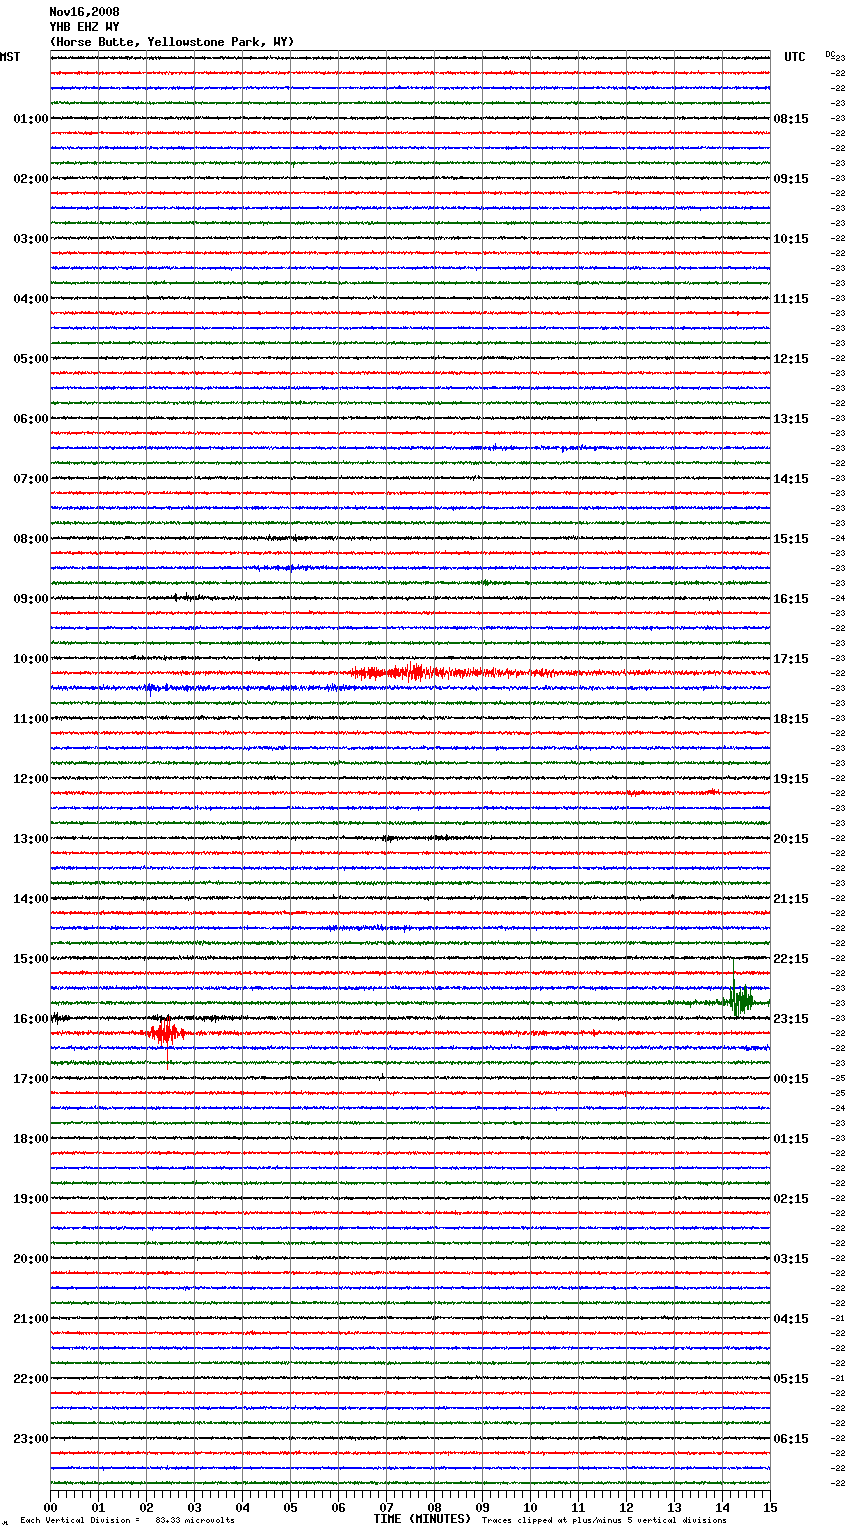Click the '21:15' UTC time label

tap(791, 899)
